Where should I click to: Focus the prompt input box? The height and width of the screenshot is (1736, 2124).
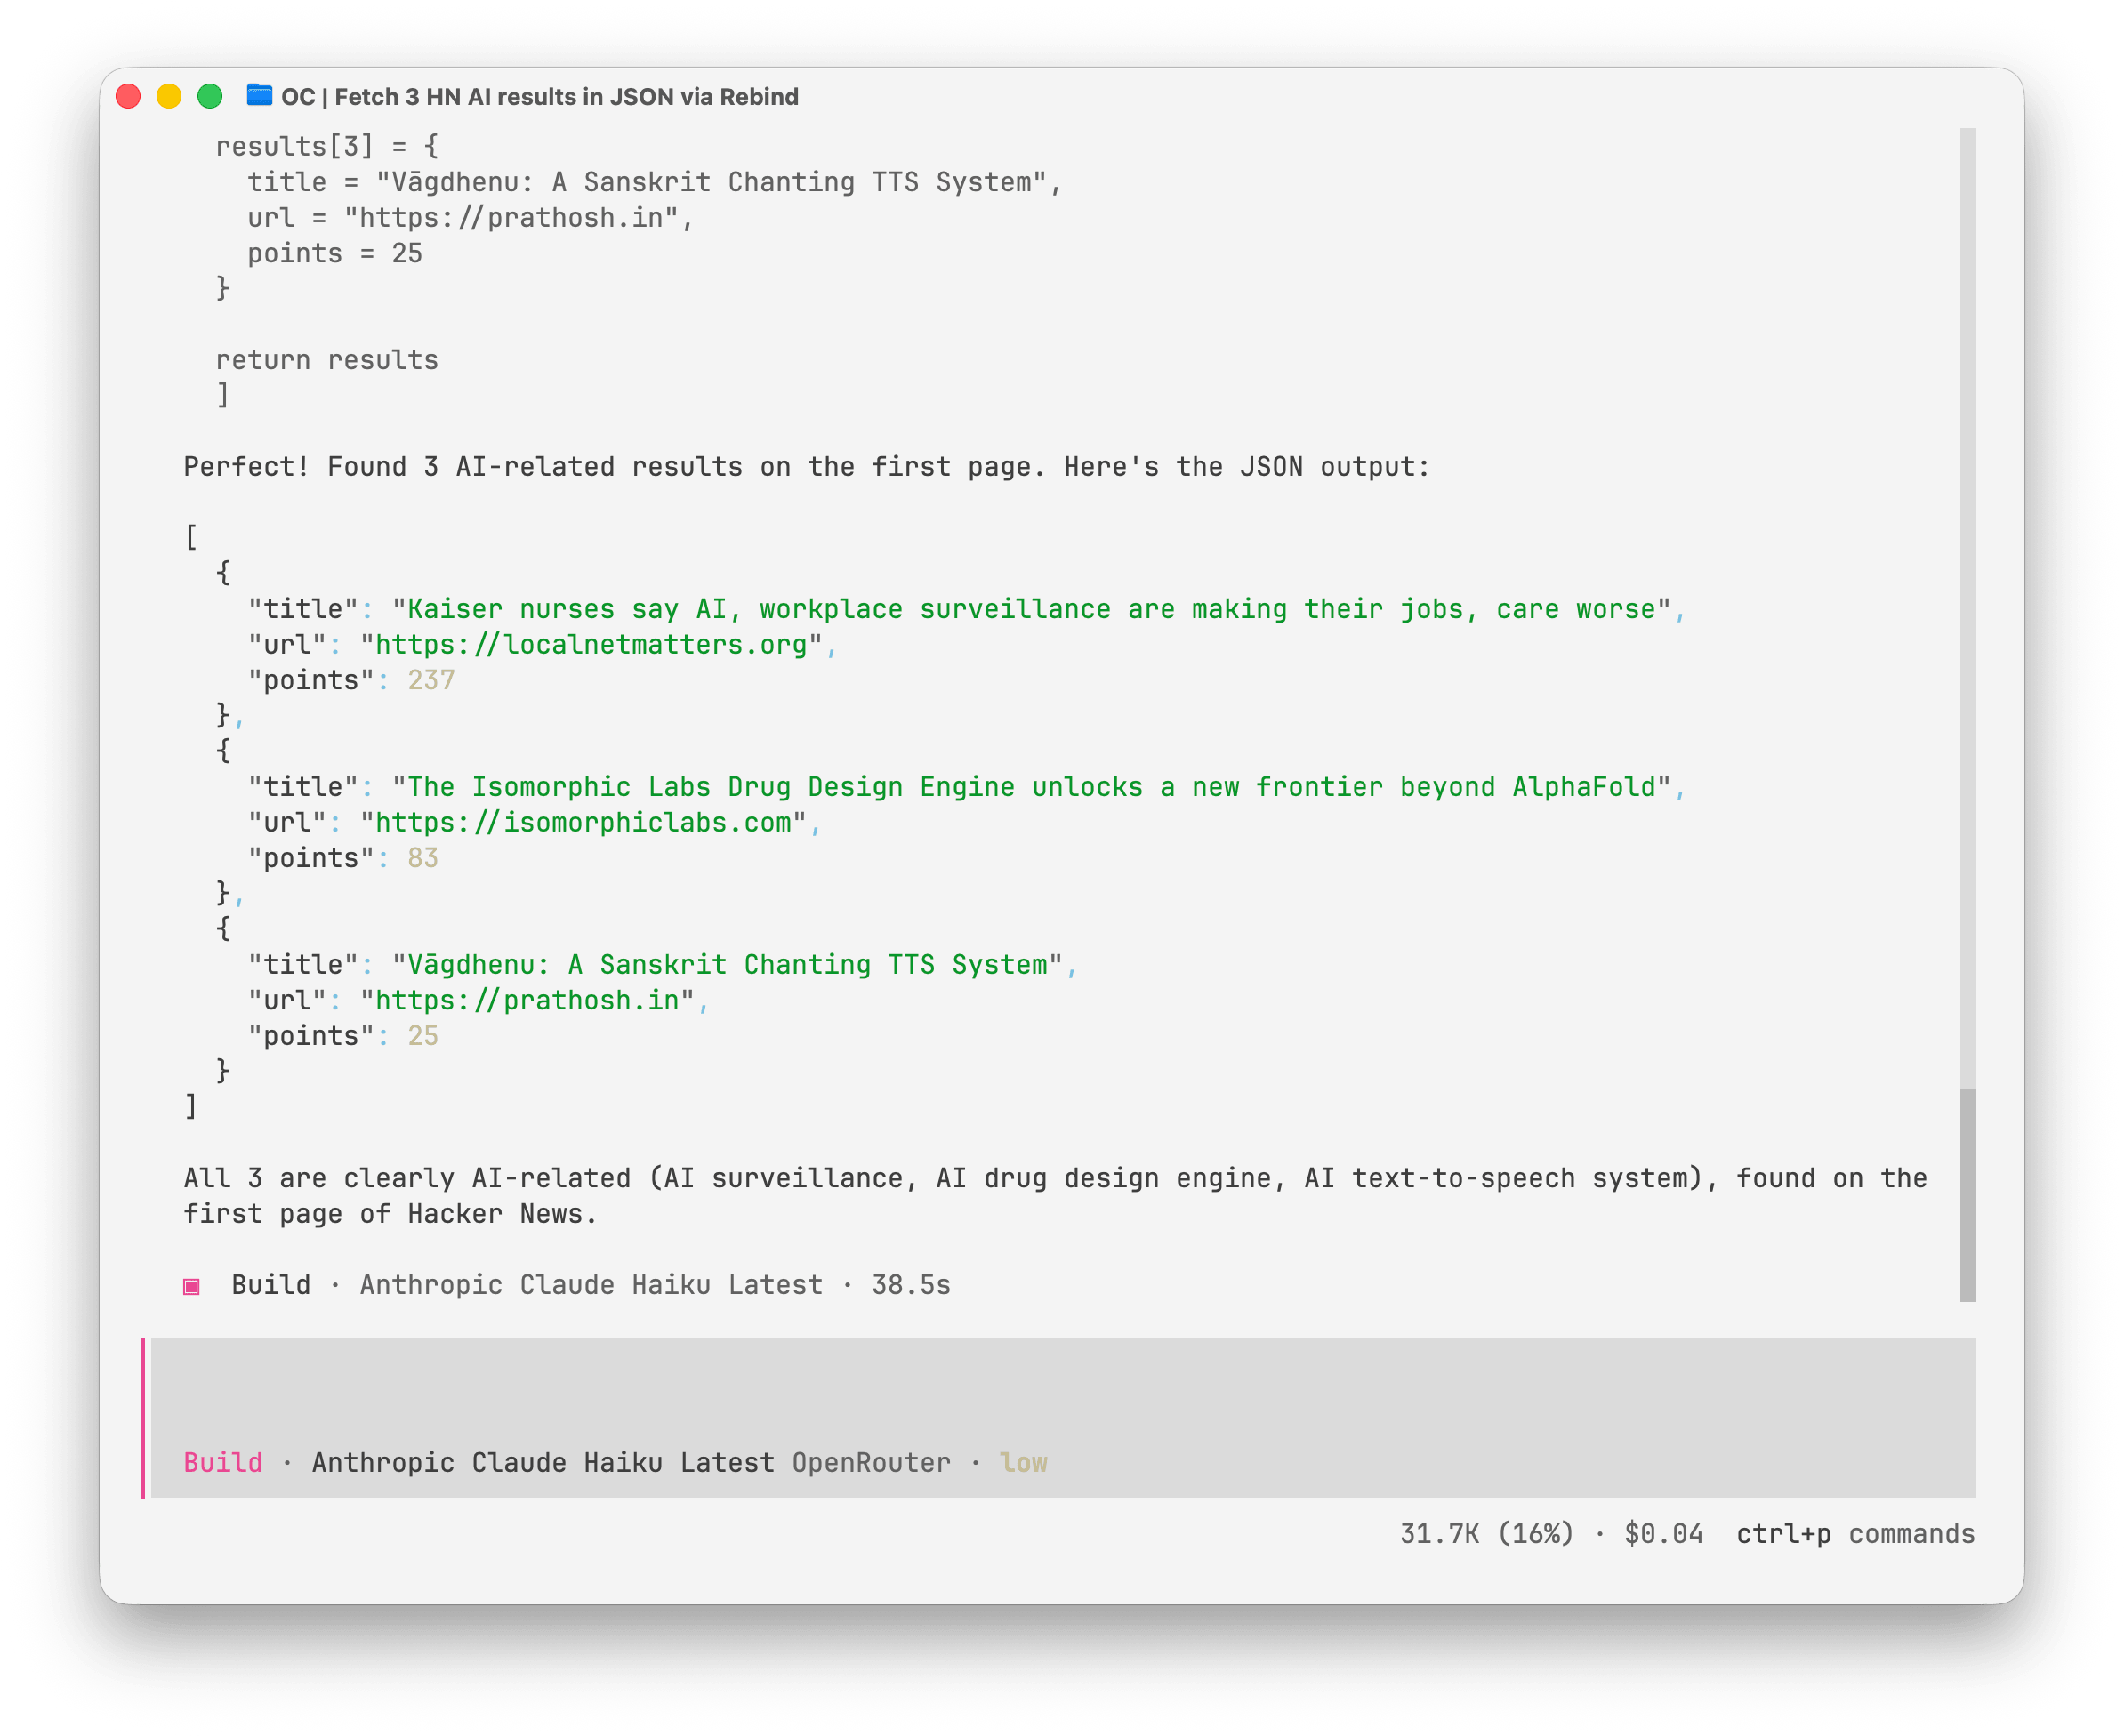click(1062, 1417)
